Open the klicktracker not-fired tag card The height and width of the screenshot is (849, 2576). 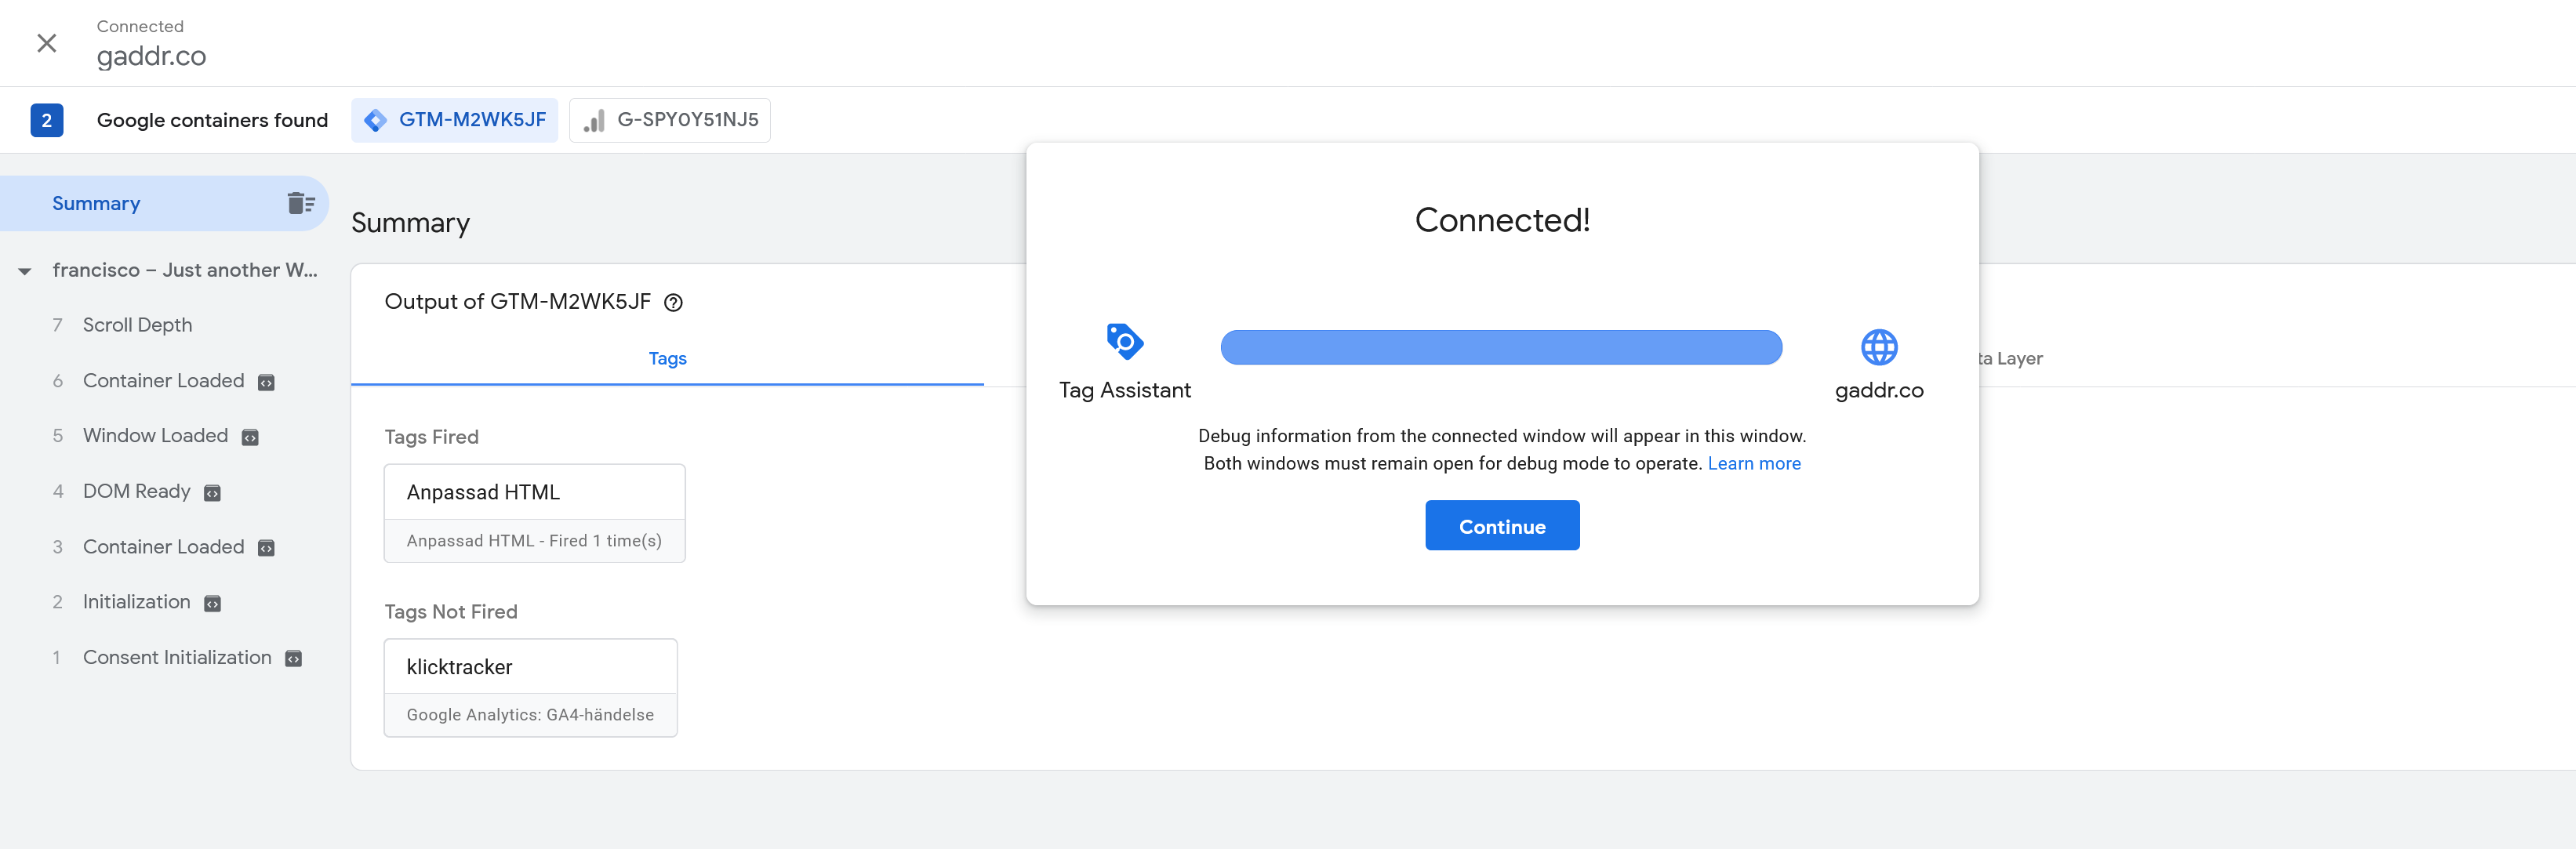click(530, 688)
